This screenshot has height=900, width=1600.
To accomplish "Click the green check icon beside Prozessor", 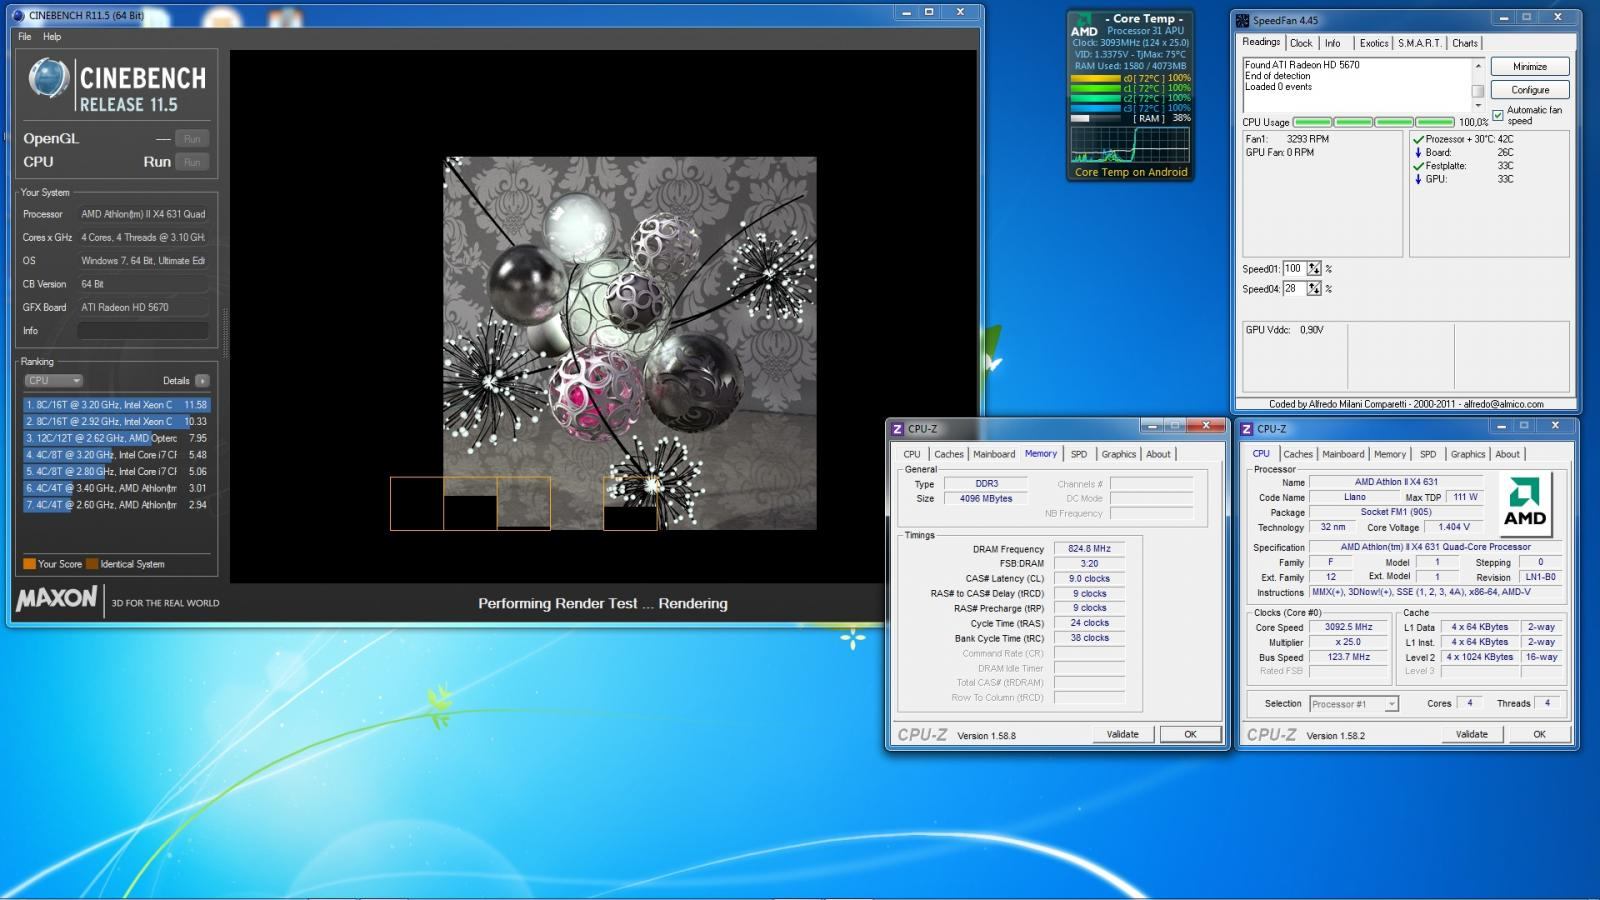I will pyautogui.click(x=1418, y=140).
